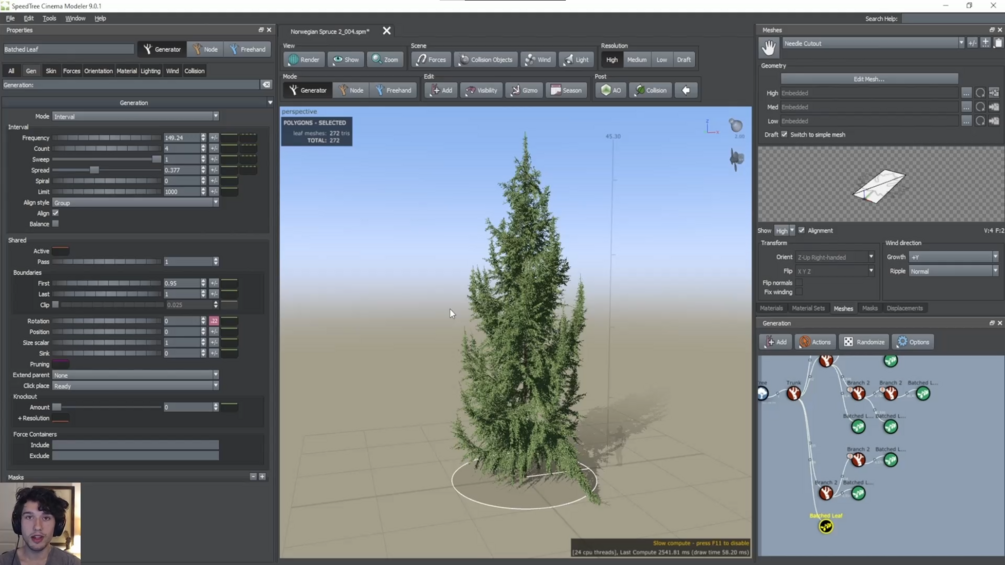1005x565 pixels.
Task: Click the Gizmo edit tool
Action: coord(524,90)
